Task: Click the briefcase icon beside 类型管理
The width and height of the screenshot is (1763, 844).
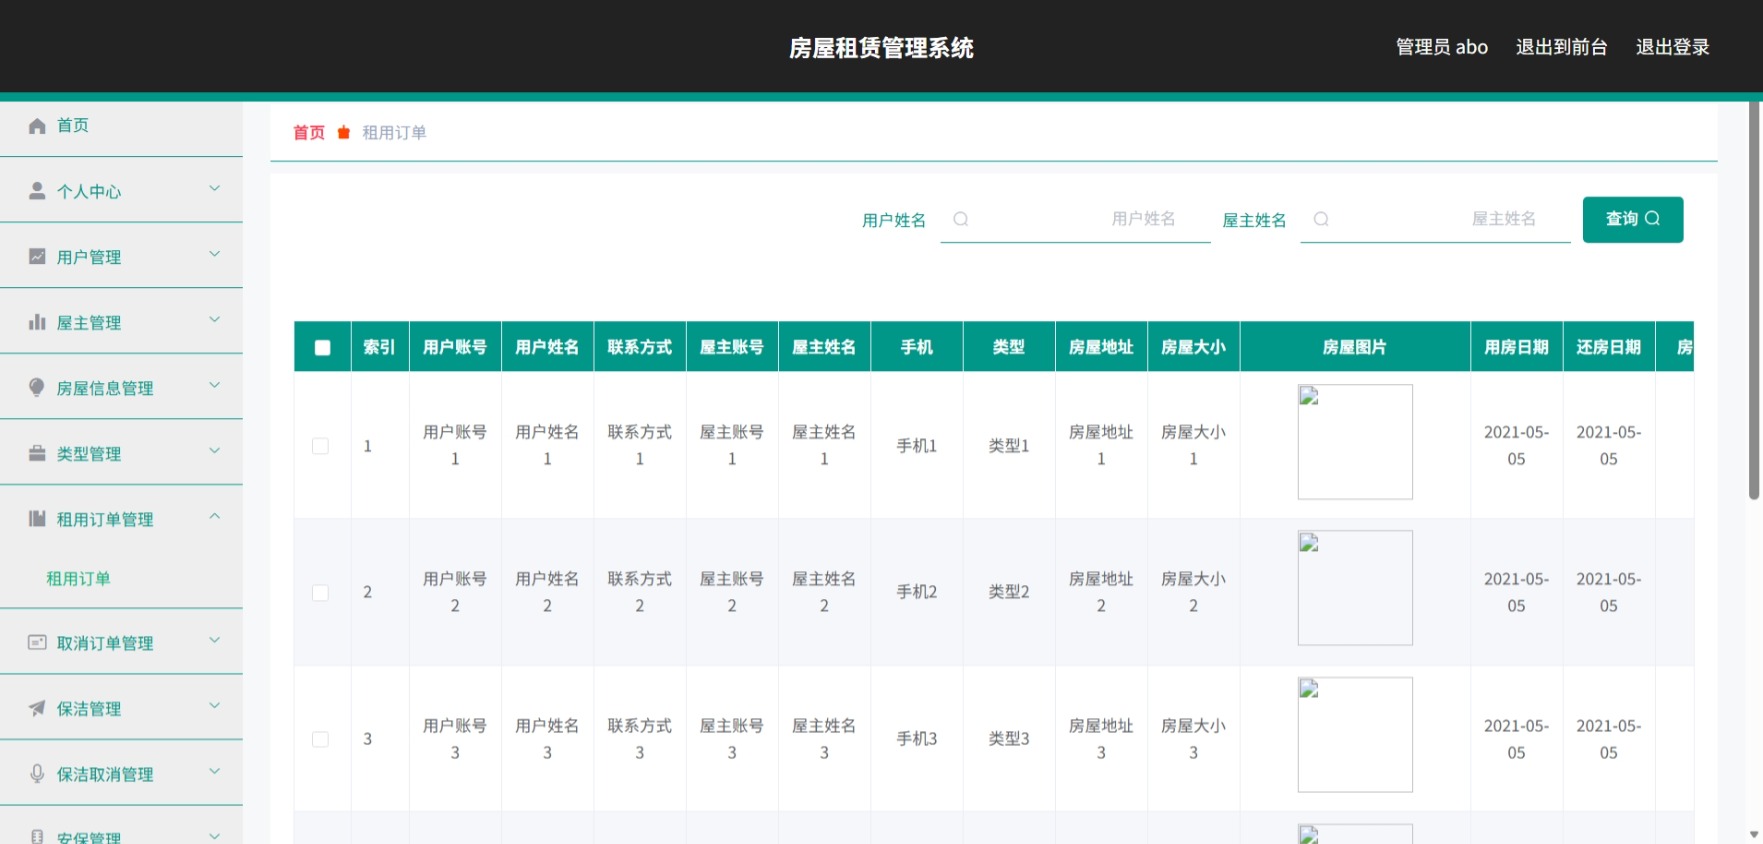Action: coord(37,453)
